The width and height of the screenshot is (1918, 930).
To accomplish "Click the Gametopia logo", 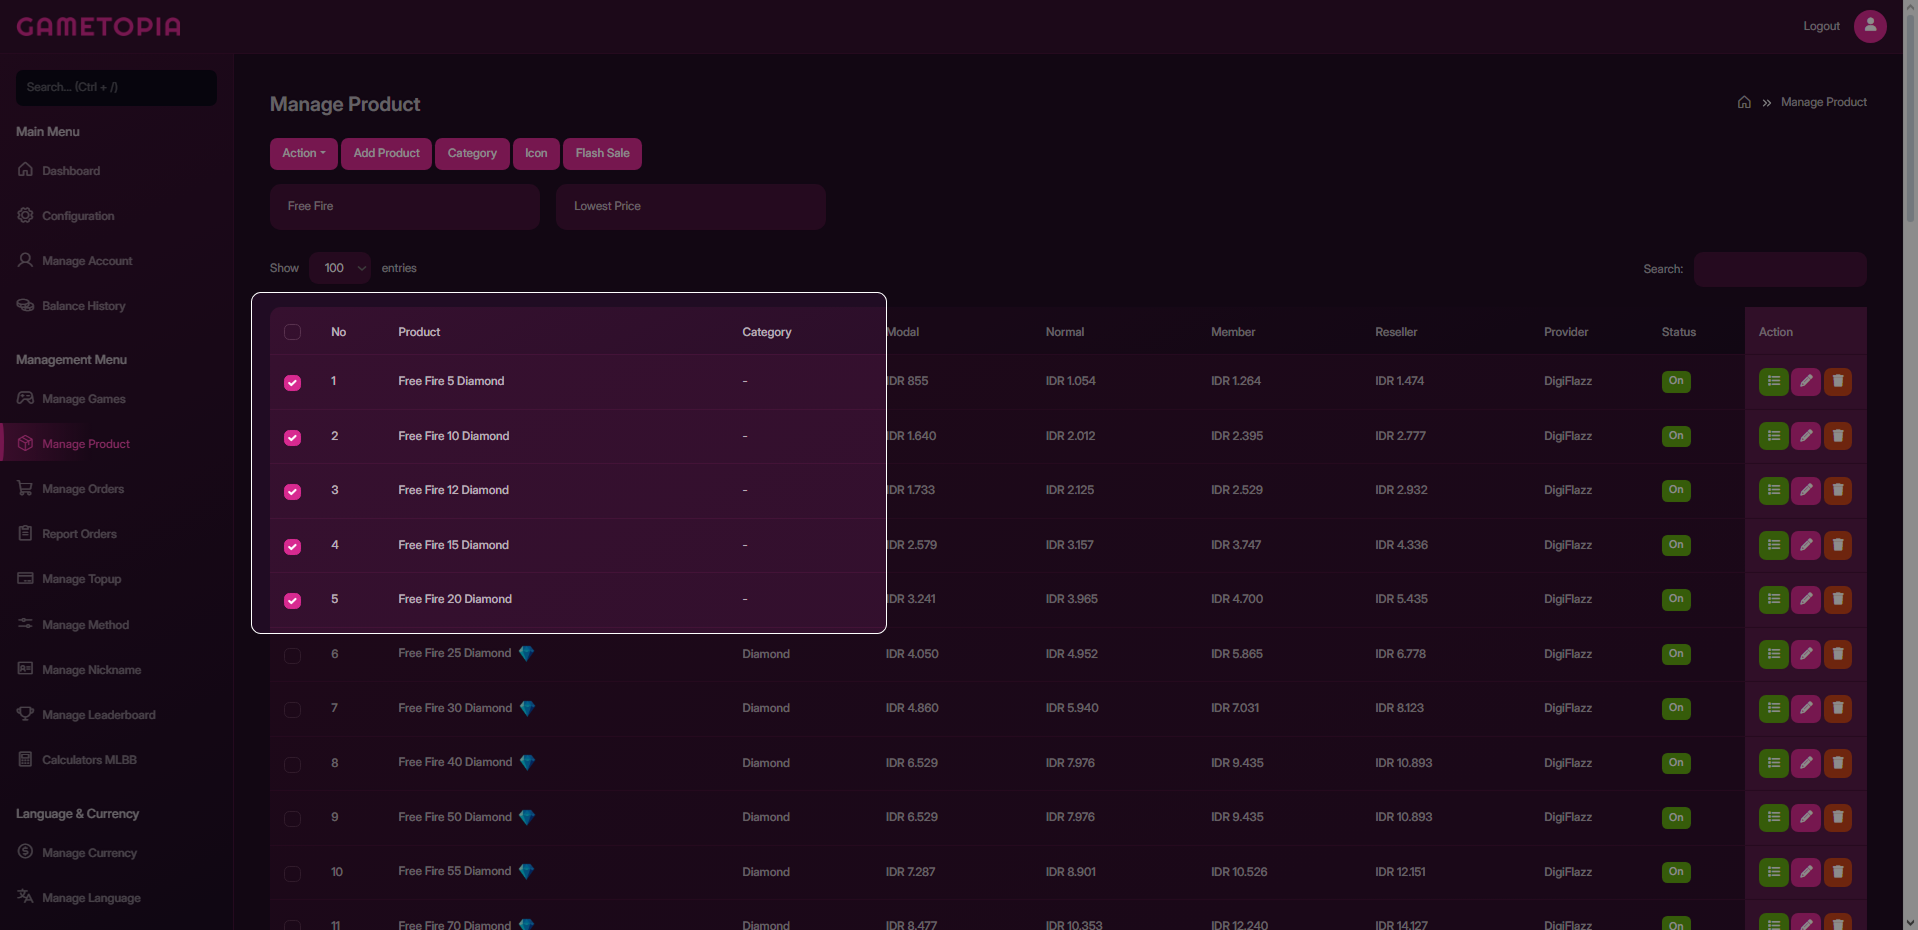I will 99,26.
